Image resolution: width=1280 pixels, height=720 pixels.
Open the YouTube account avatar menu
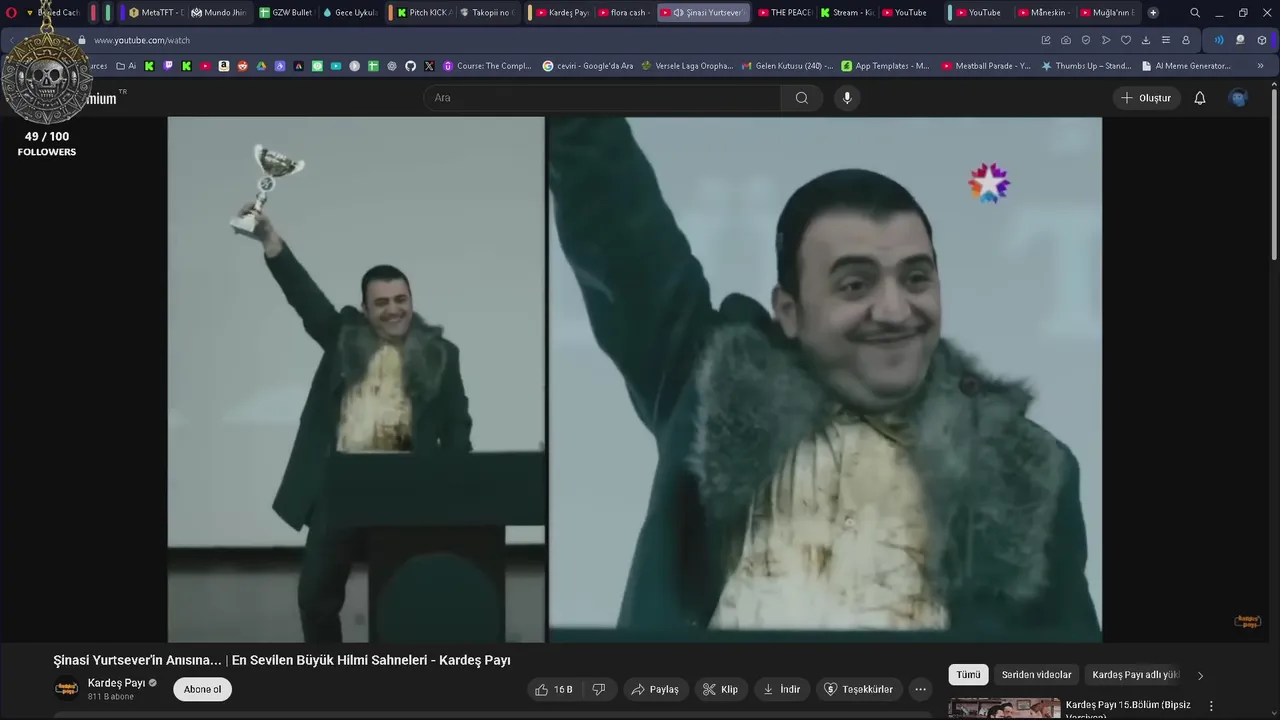pos(1238,98)
